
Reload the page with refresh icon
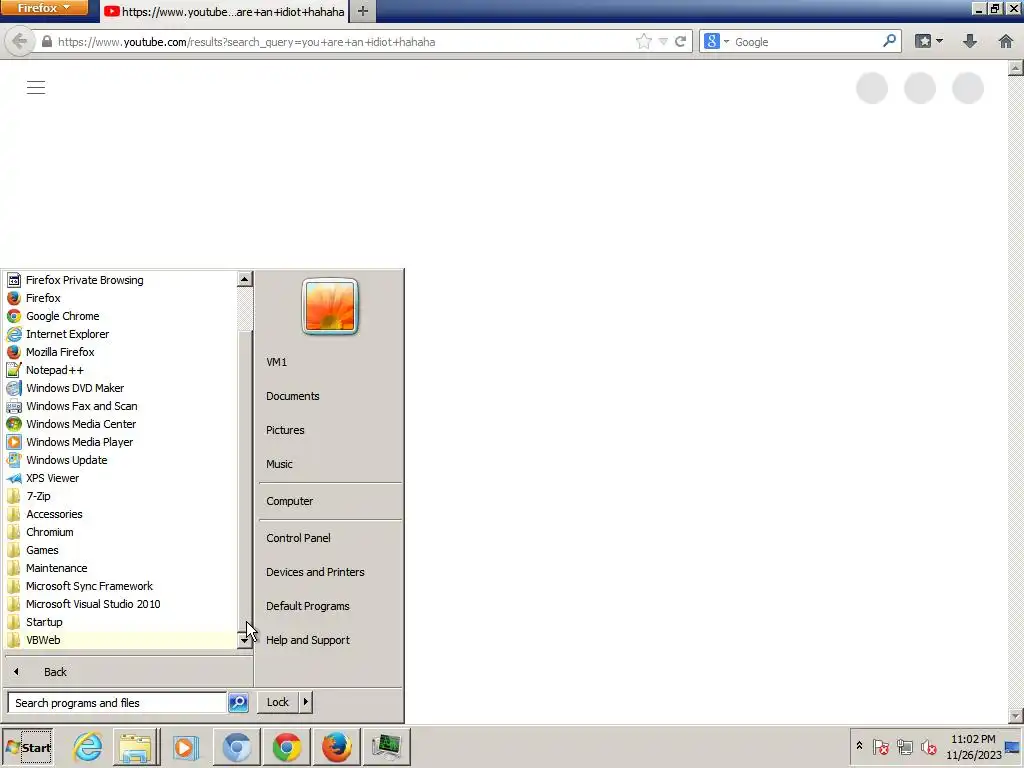pos(680,42)
